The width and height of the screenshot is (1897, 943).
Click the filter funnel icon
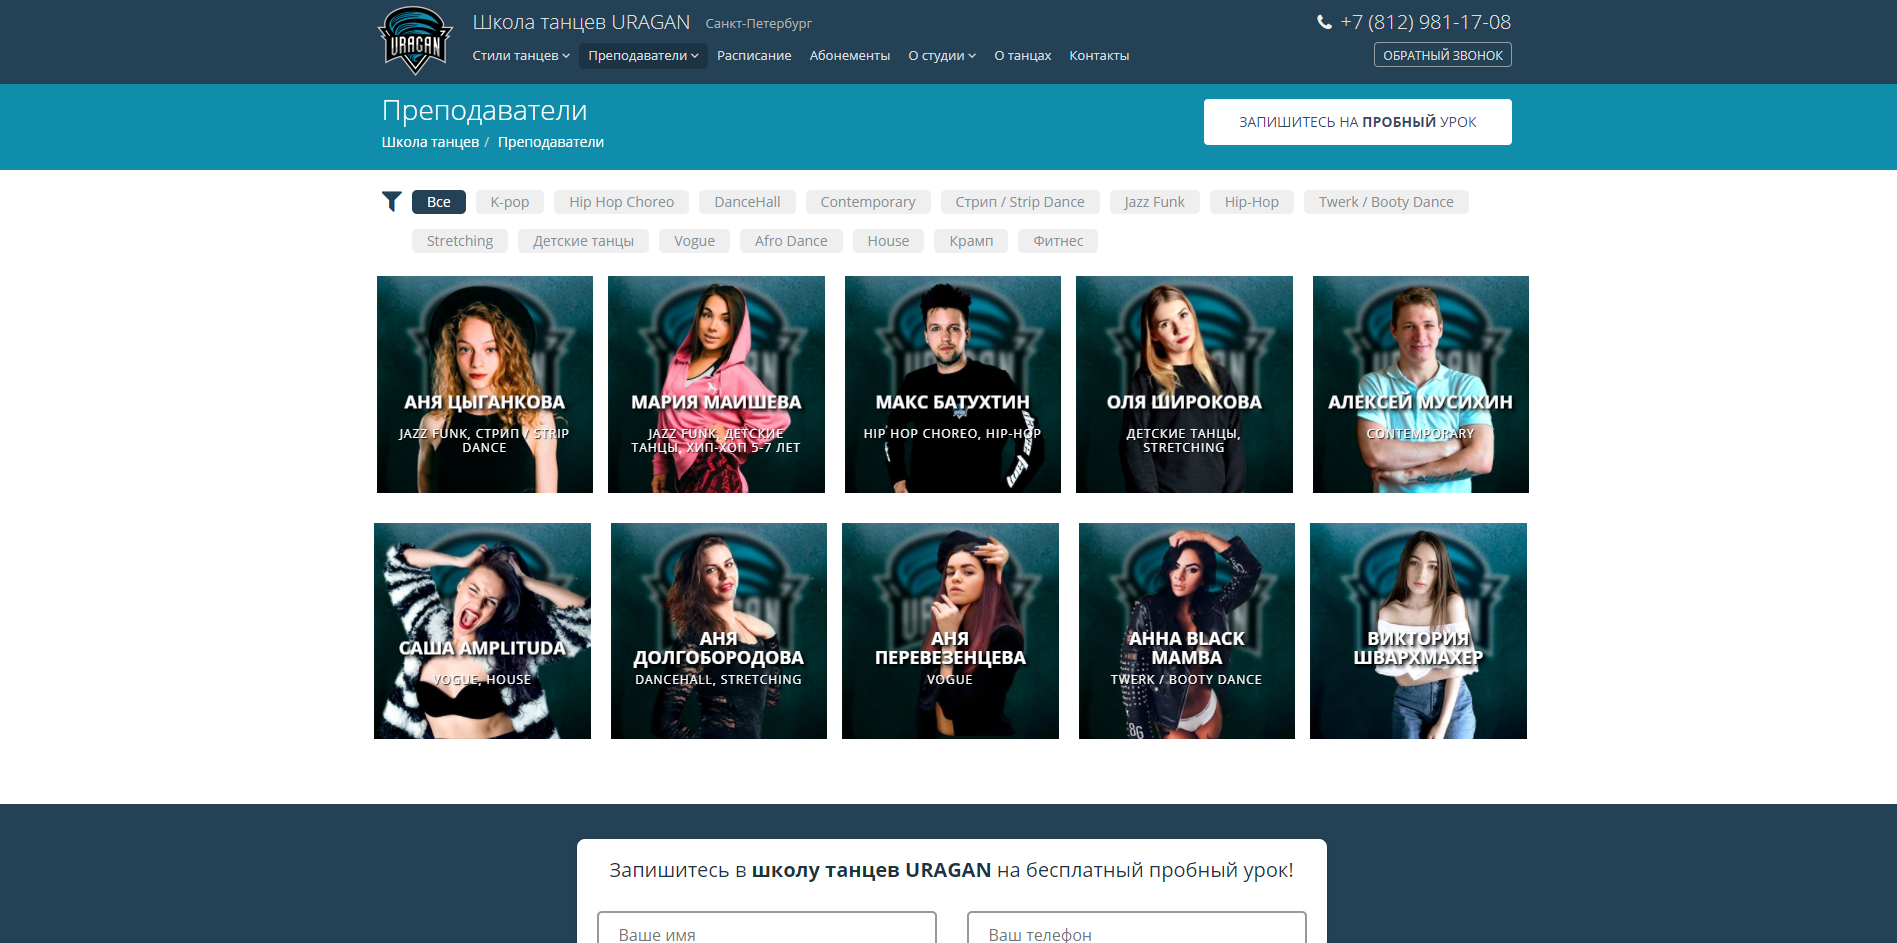click(392, 202)
